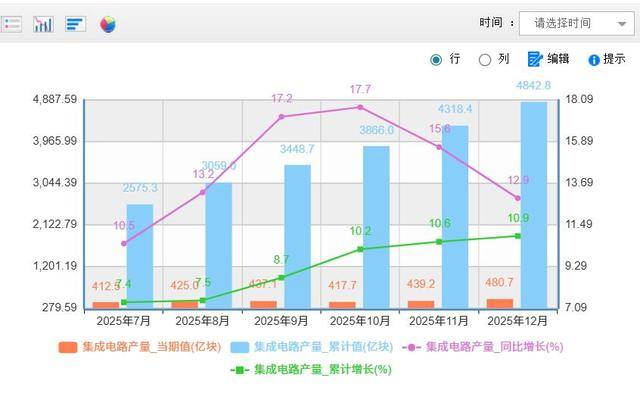Toggle the 集成电路产量_同比增长(%) legend series
The image size is (640, 409).
pos(494,347)
